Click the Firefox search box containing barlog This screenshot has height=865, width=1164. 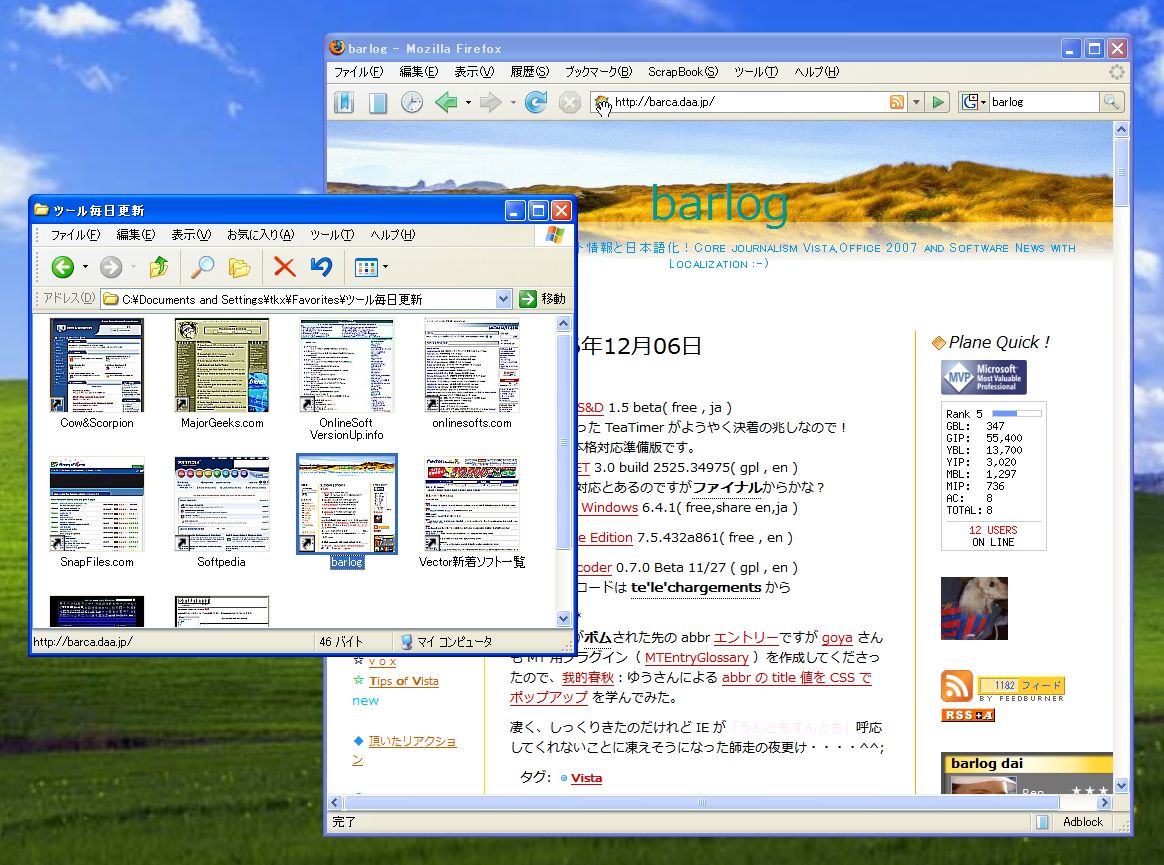(1043, 102)
